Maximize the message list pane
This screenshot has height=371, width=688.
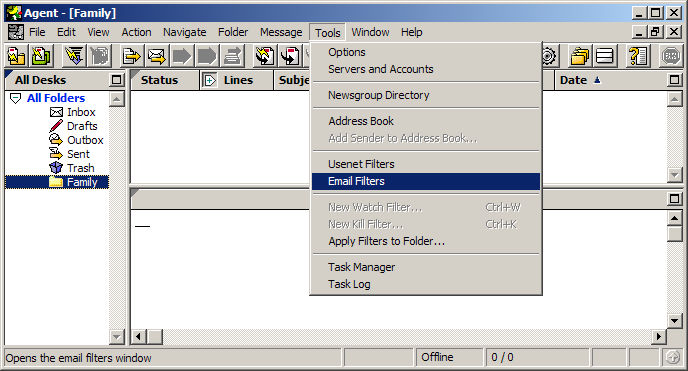click(674, 80)
